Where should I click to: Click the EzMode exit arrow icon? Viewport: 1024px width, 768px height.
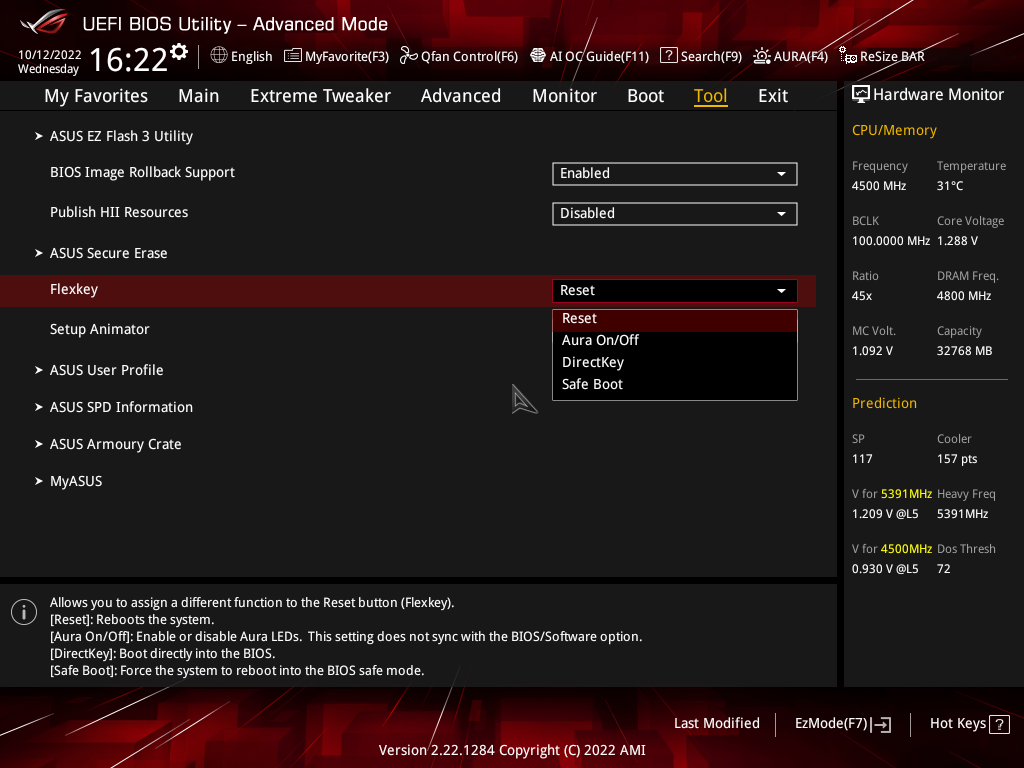coord(881,724)
